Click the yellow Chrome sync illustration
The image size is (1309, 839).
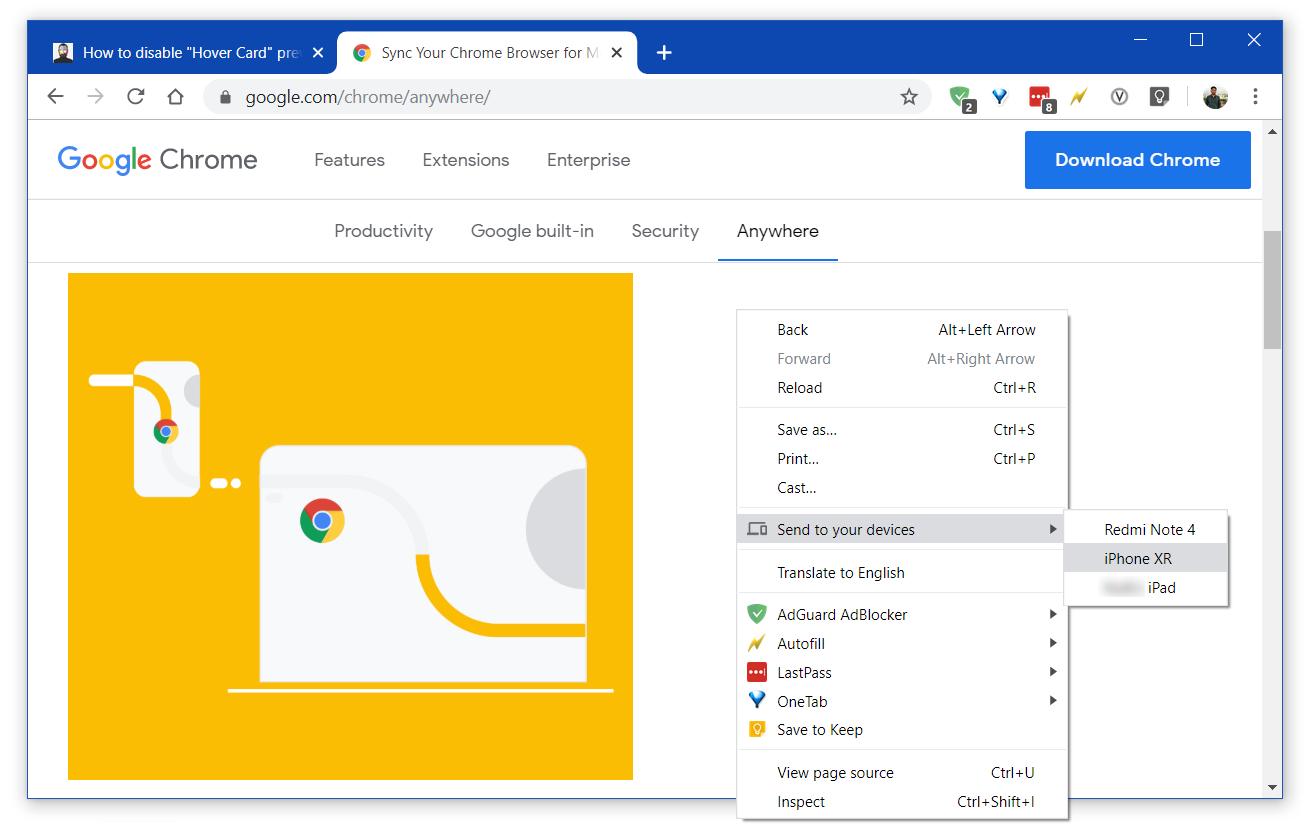coord(350,526)
